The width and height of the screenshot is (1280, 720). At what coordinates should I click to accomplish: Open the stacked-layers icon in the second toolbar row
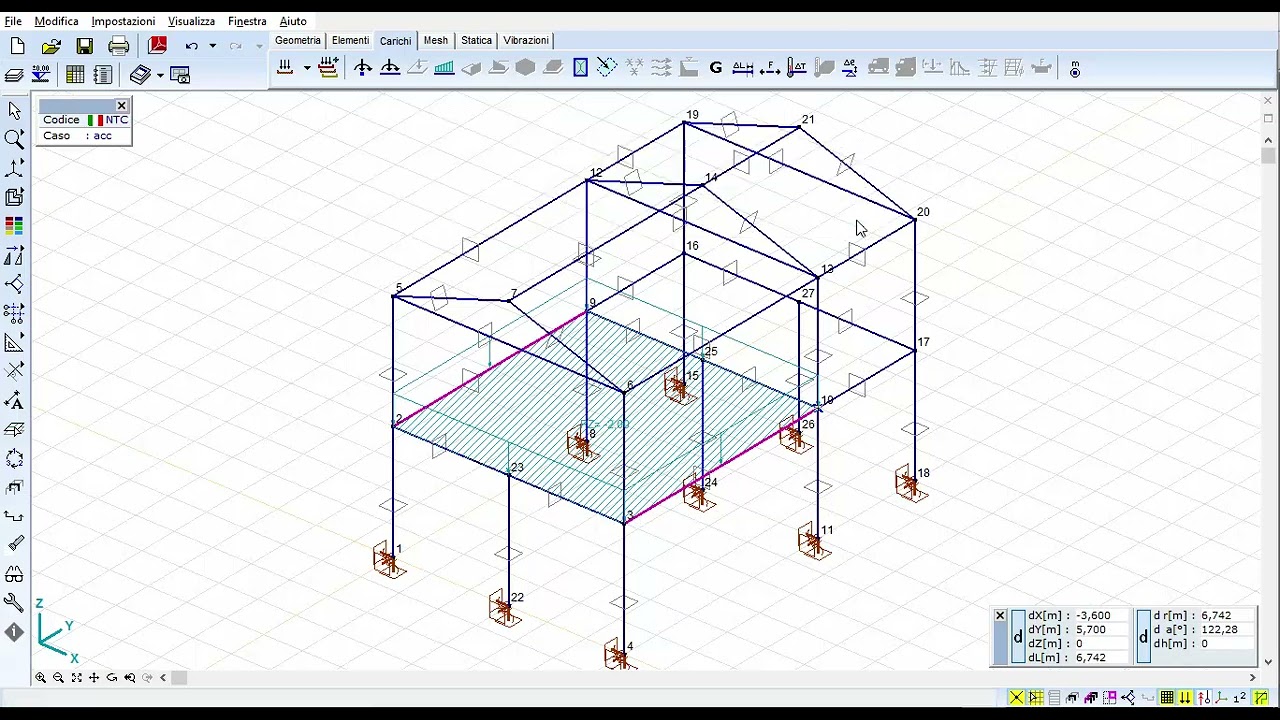(14, 75)
